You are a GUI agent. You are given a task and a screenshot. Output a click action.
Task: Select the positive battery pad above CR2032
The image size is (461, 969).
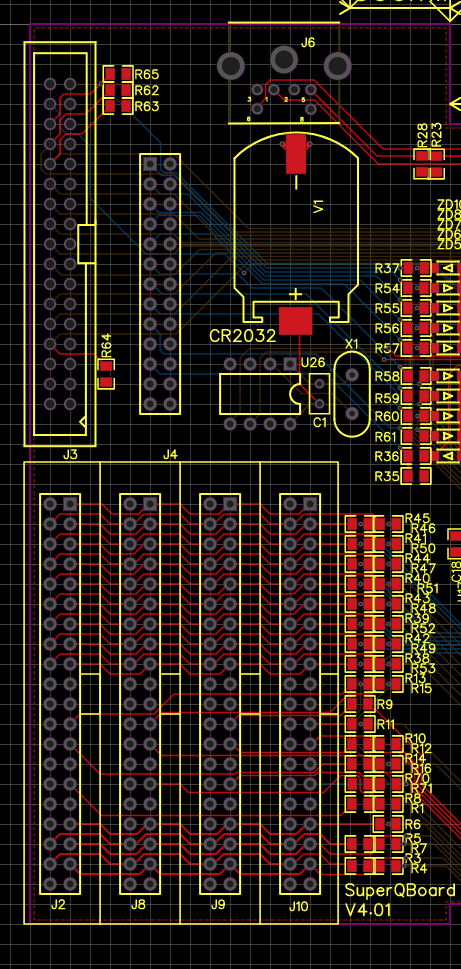point(295,321)
